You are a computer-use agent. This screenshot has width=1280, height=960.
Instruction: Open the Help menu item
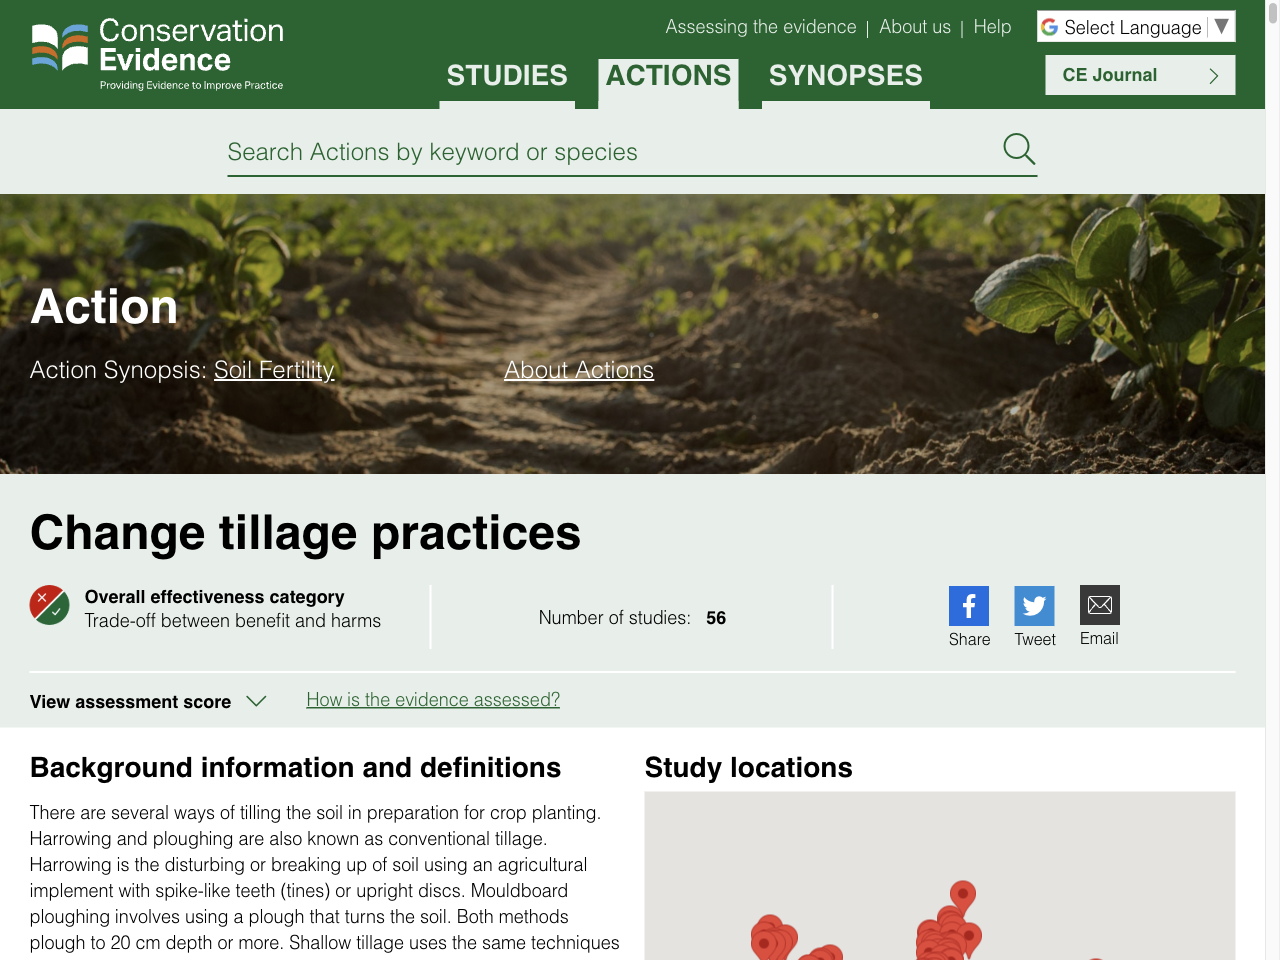coord(991,27)
